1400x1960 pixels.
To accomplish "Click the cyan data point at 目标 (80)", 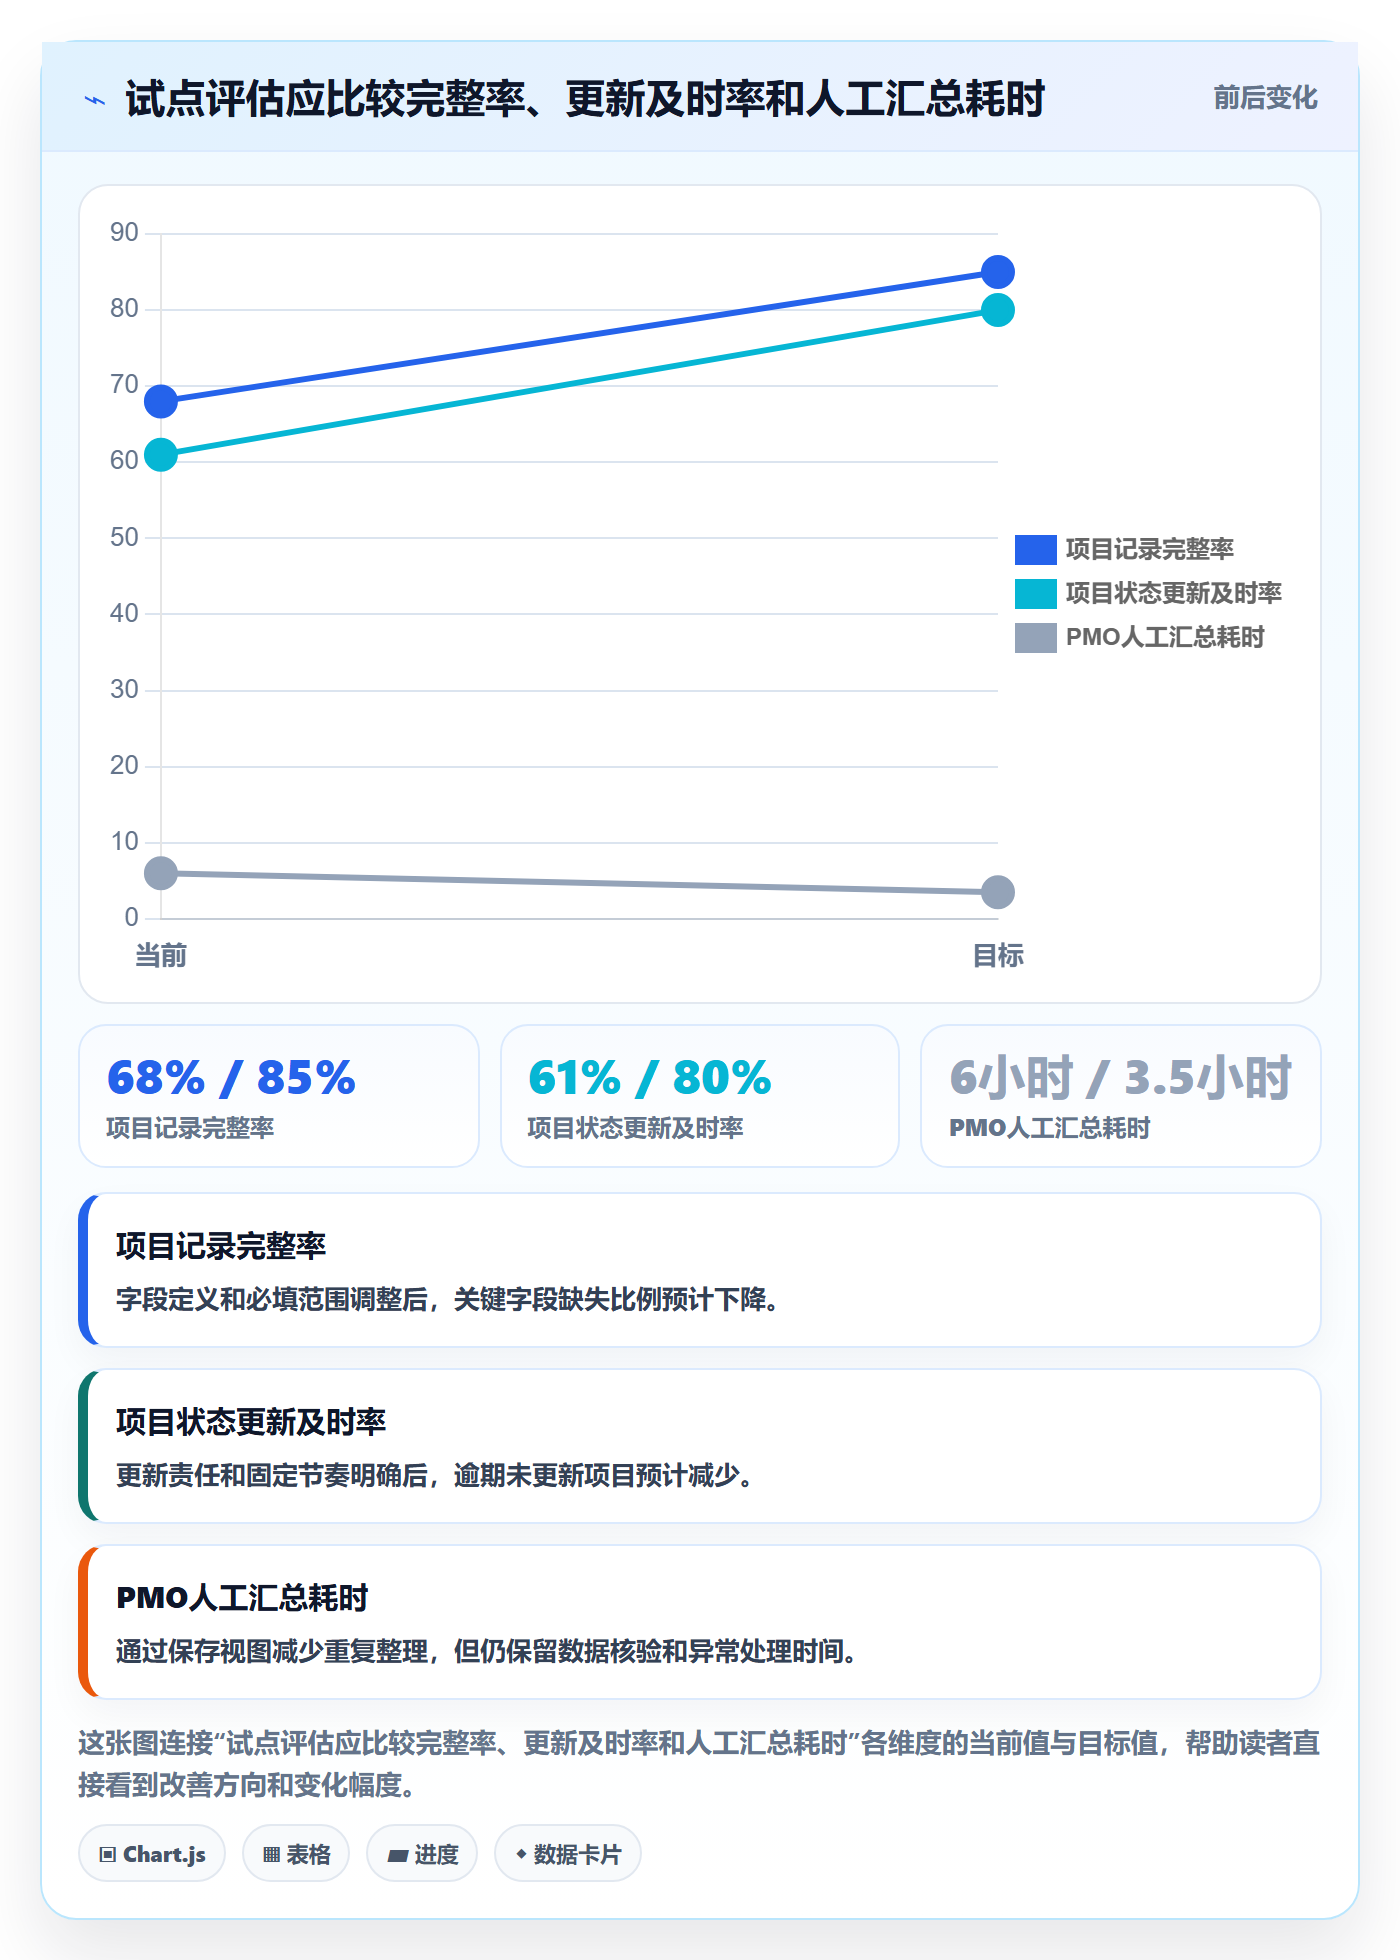I will (998, 310).
